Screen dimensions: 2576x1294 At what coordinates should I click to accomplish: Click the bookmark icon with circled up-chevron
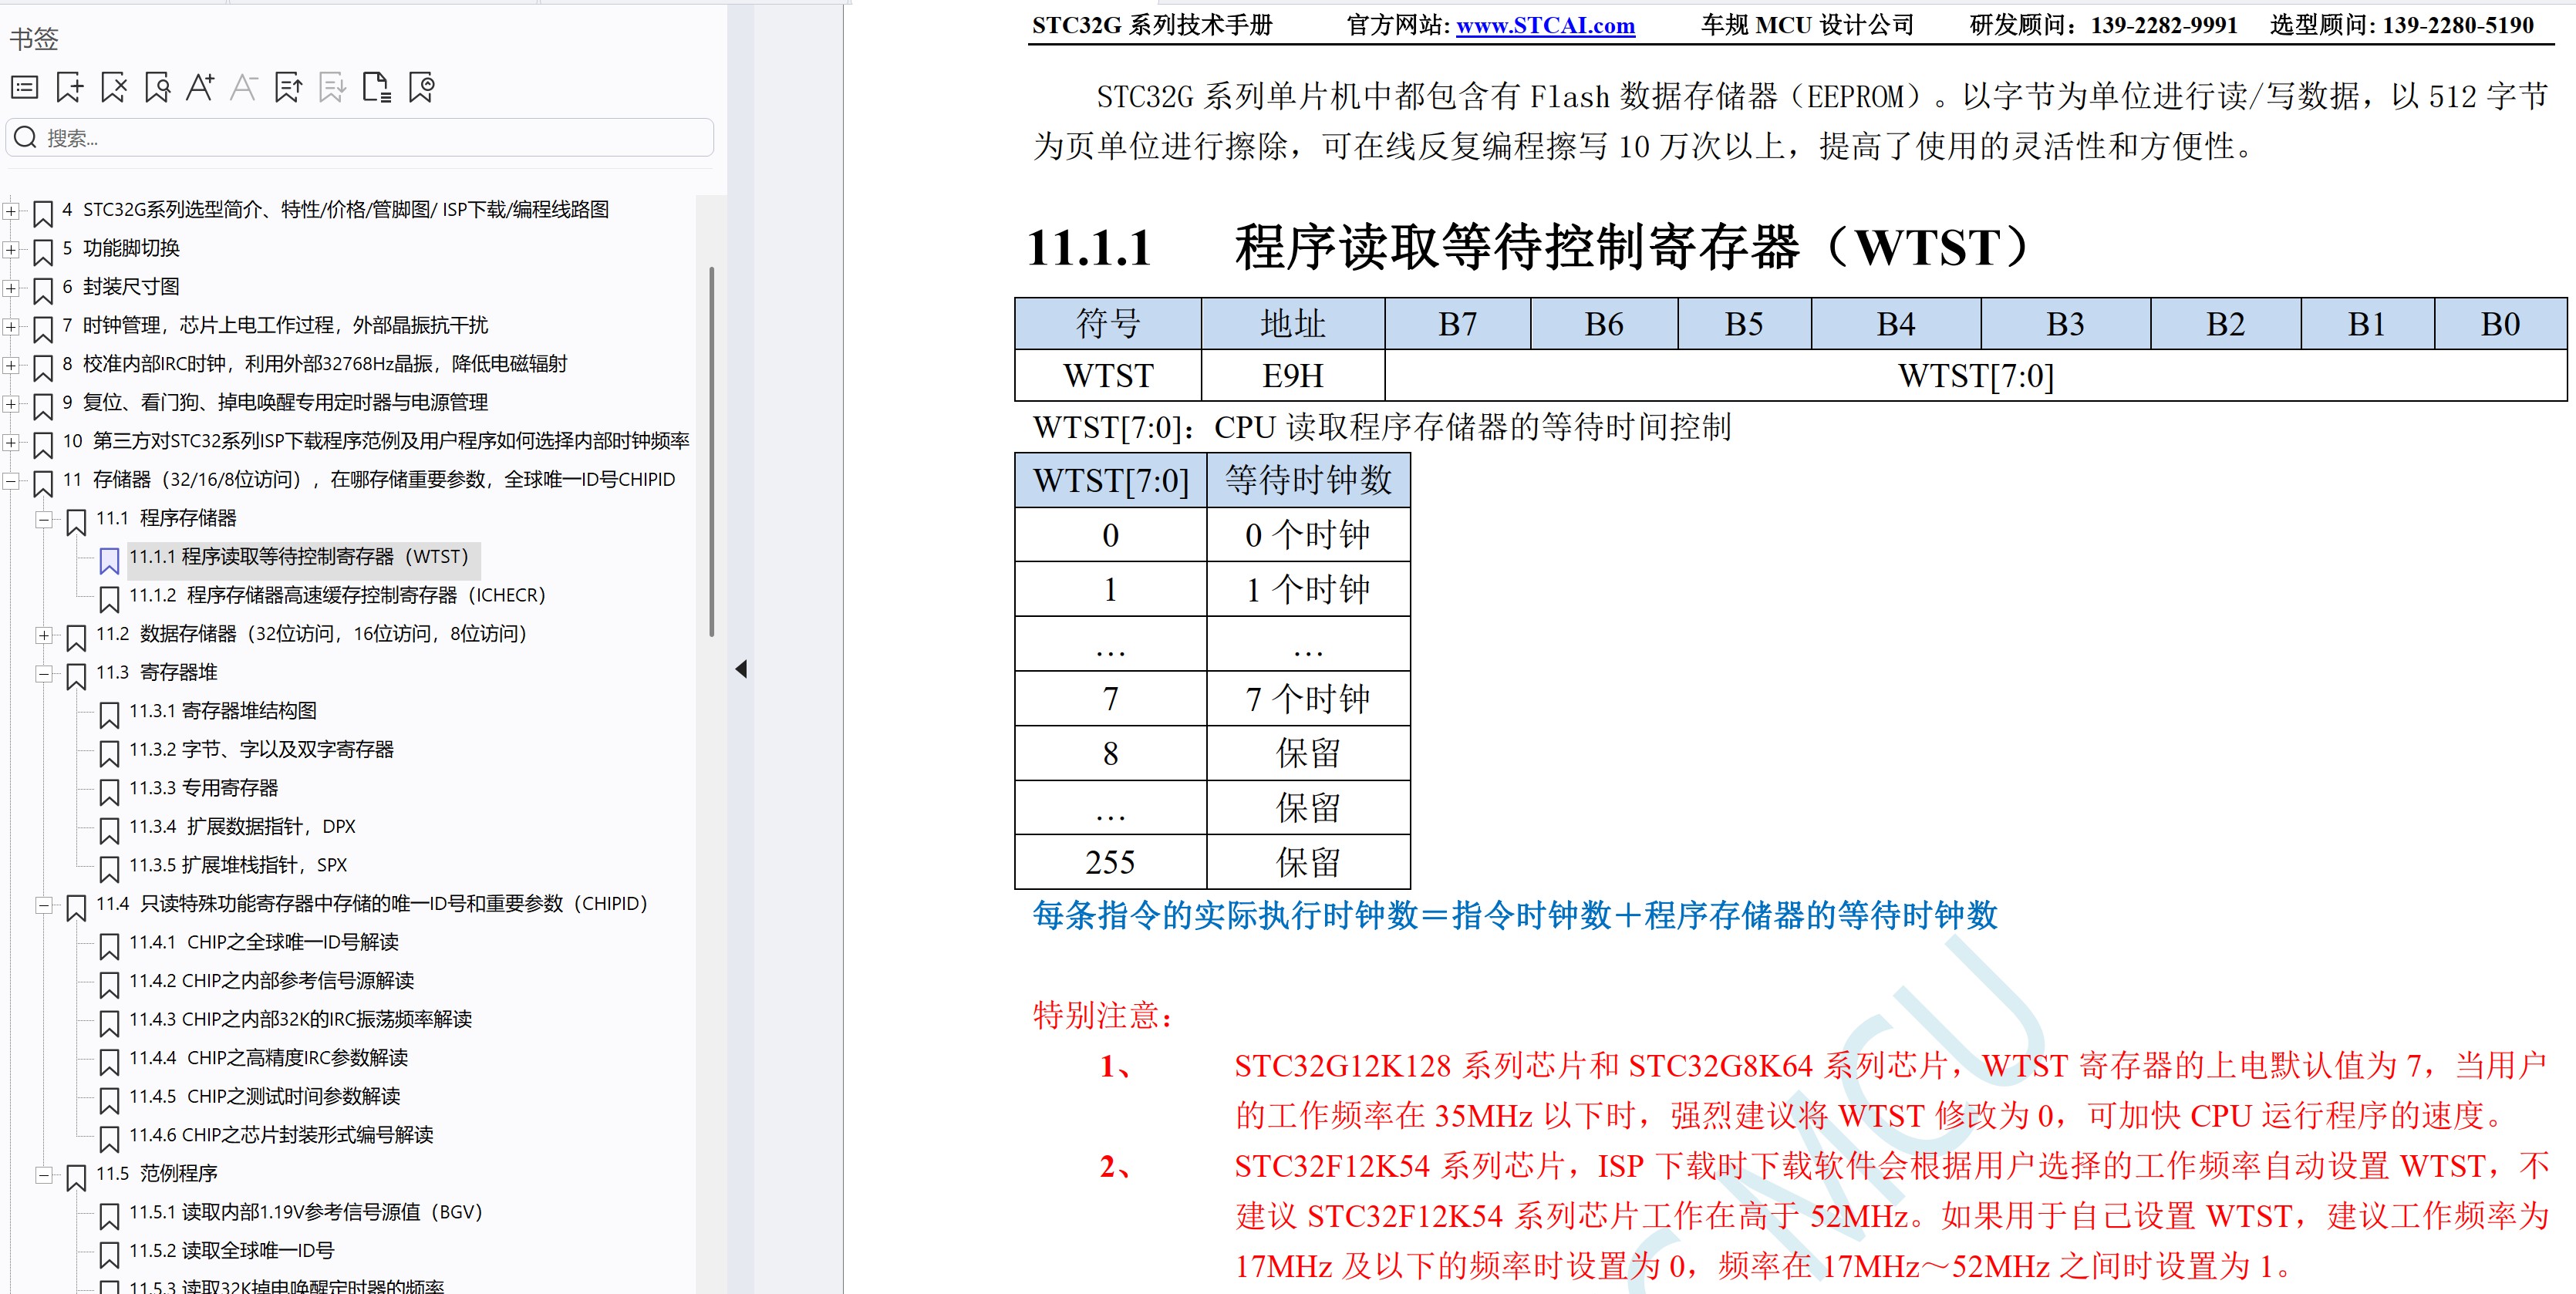pyautogui.click(x=421, y=88)
